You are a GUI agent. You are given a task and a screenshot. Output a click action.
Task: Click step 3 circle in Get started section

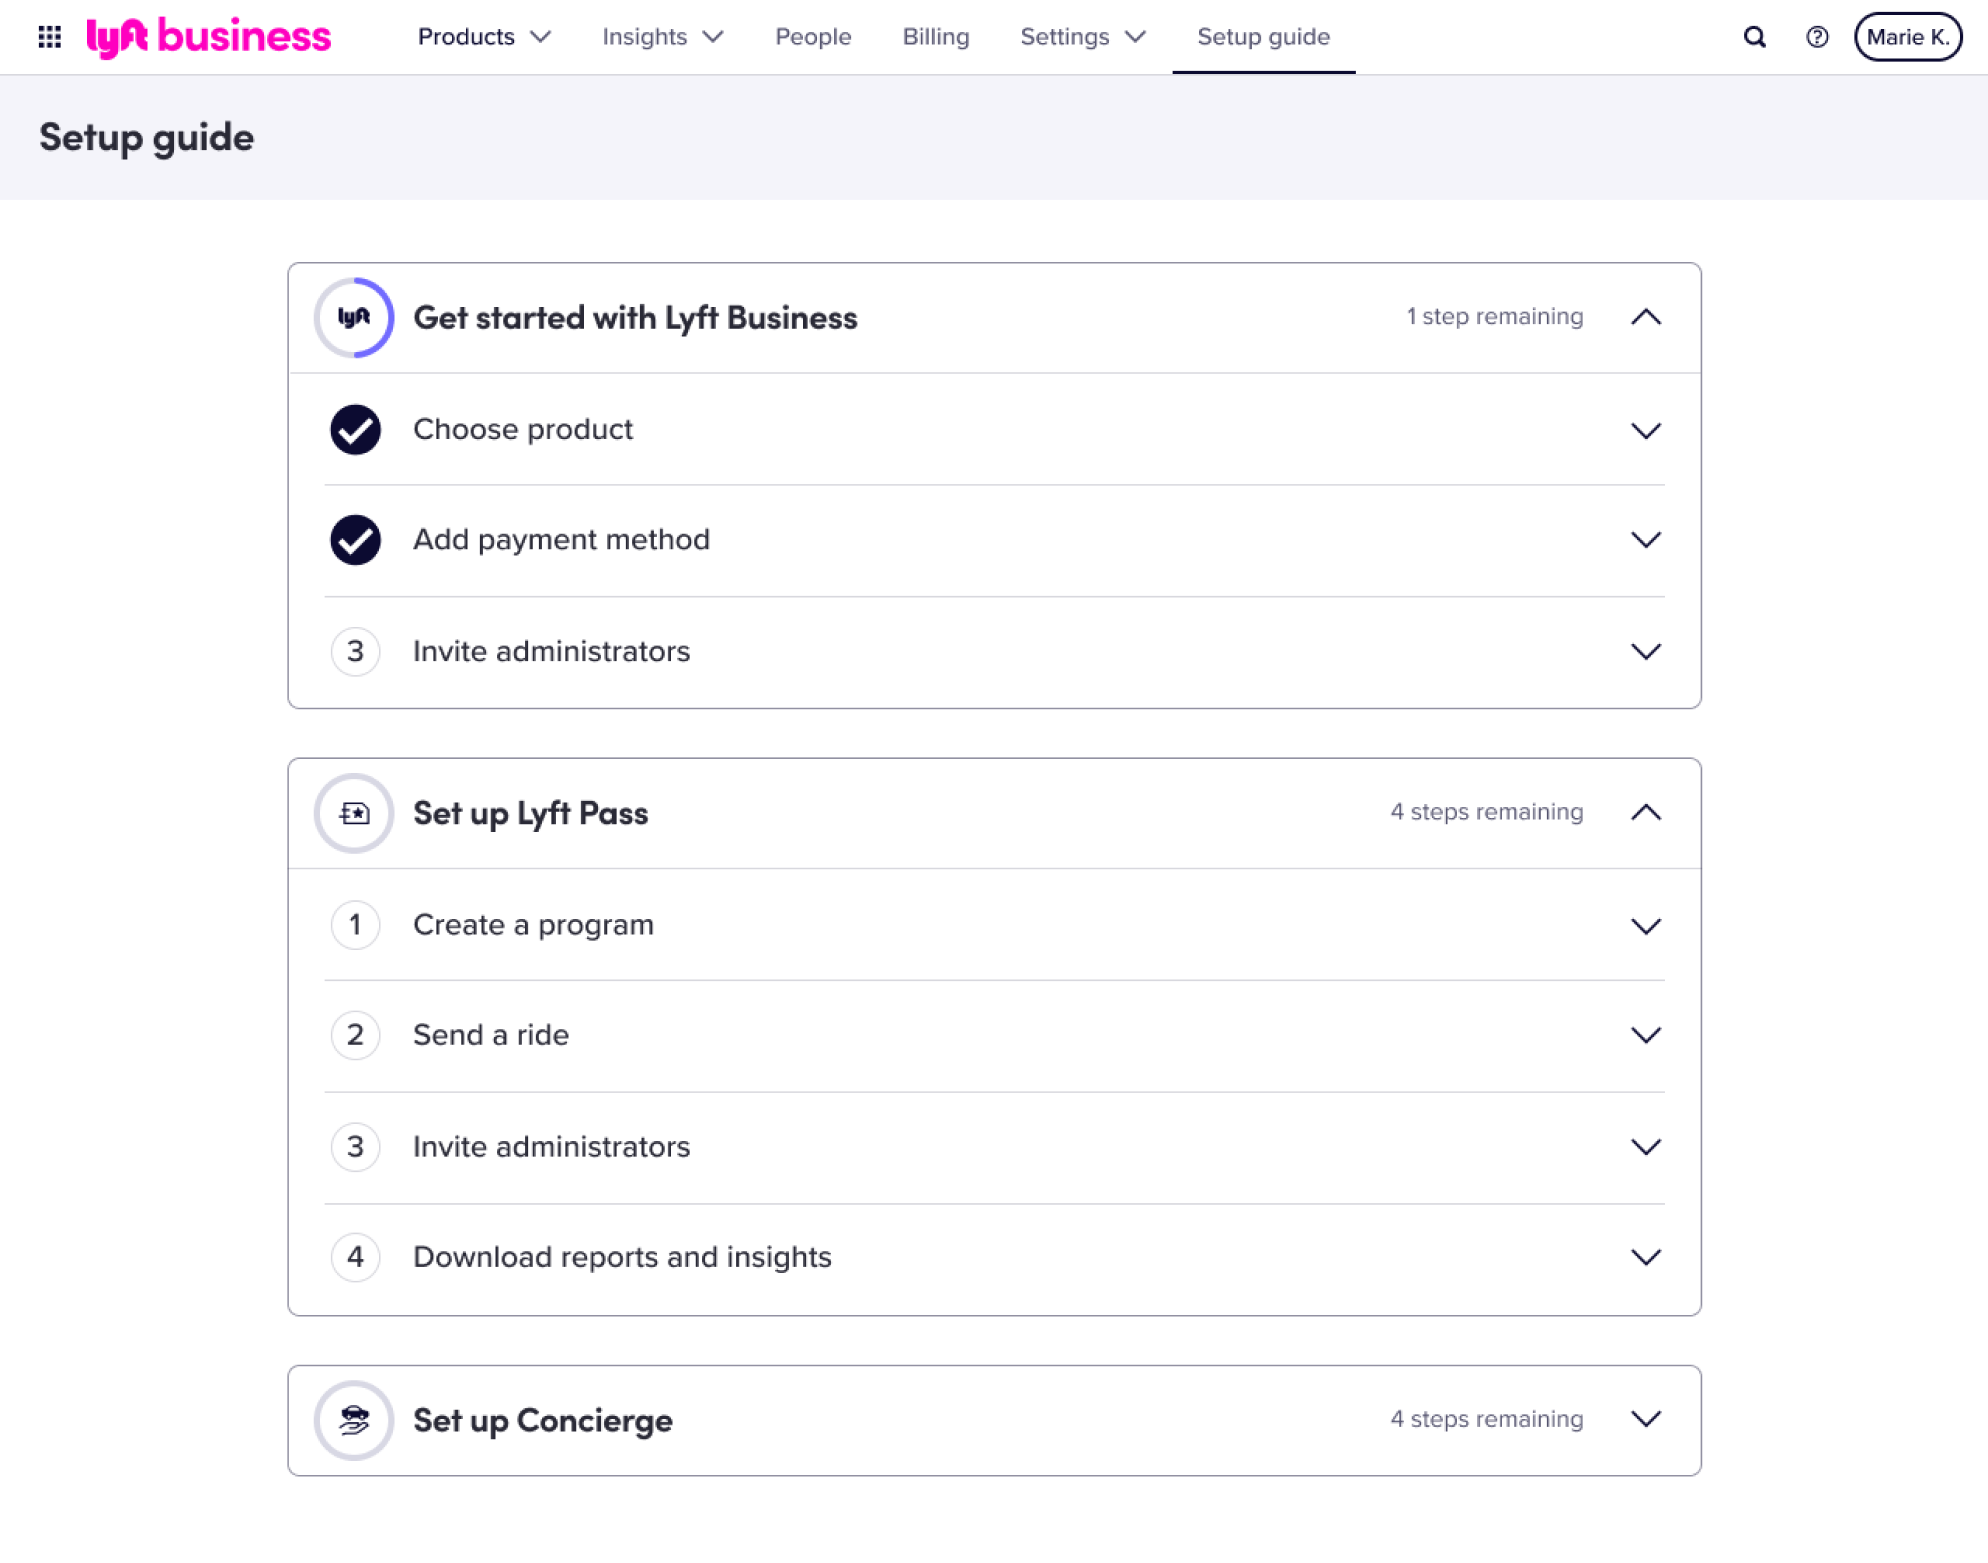(x=355, y=651)
